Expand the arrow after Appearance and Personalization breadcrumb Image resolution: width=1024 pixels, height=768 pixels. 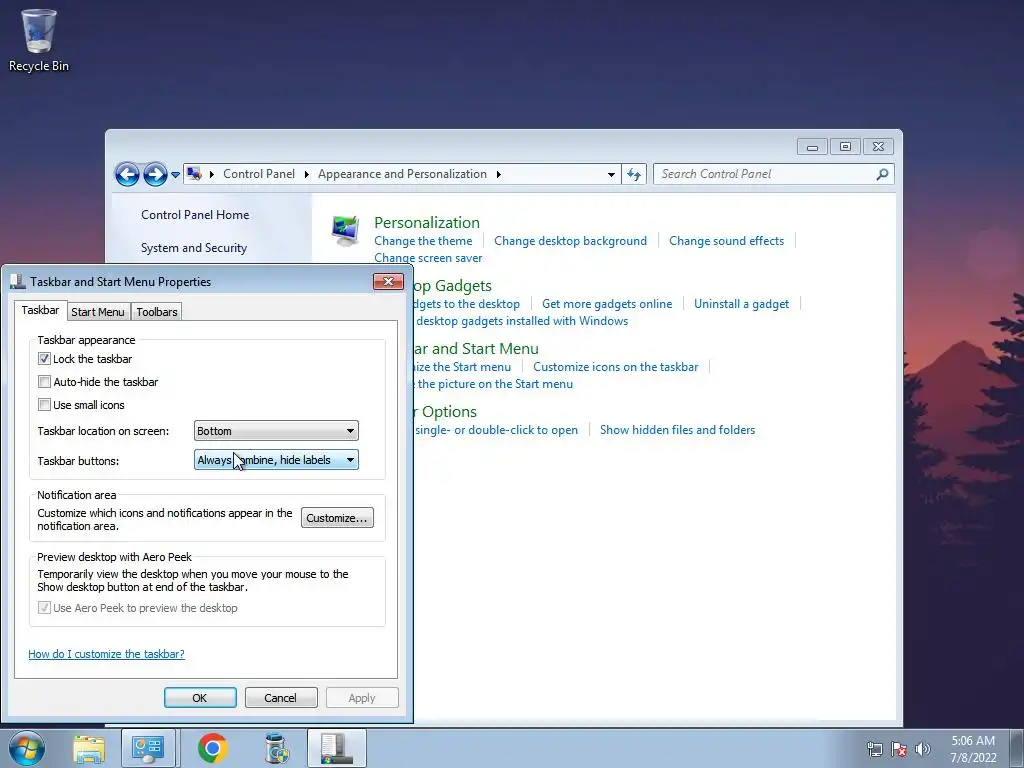[498, 174]
